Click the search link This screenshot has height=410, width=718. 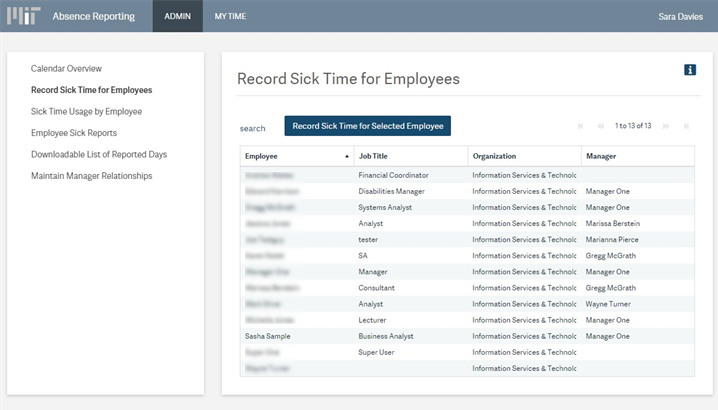point(252,128)
